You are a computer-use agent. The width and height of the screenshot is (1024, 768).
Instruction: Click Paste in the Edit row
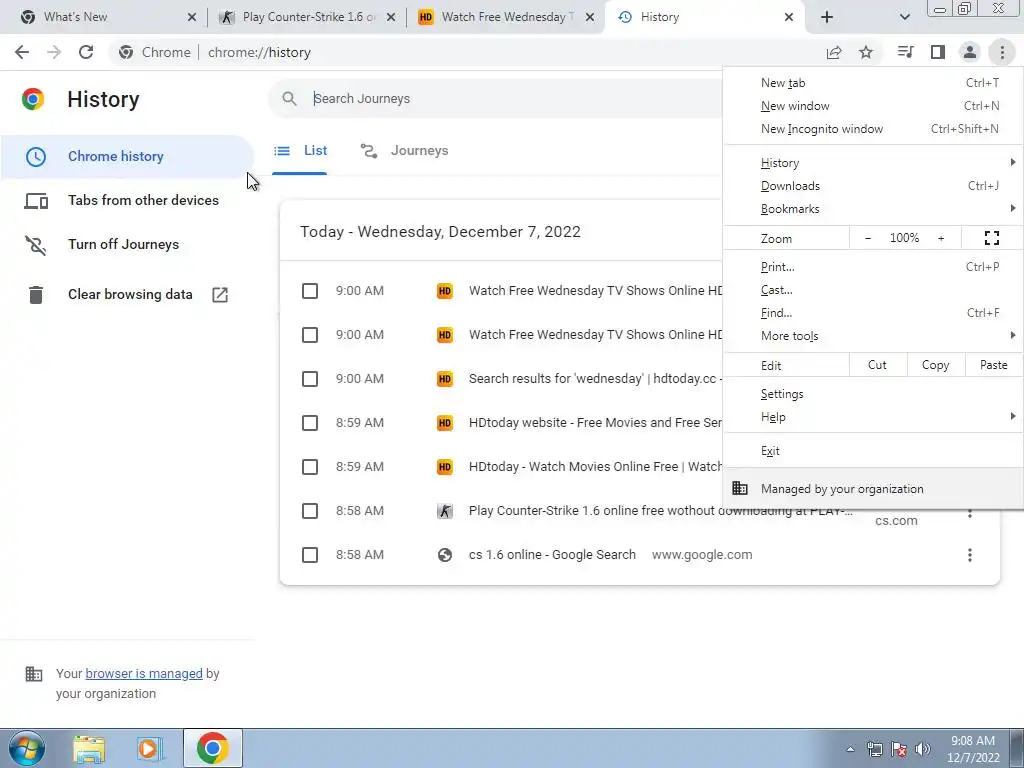[x=994, y=365]
